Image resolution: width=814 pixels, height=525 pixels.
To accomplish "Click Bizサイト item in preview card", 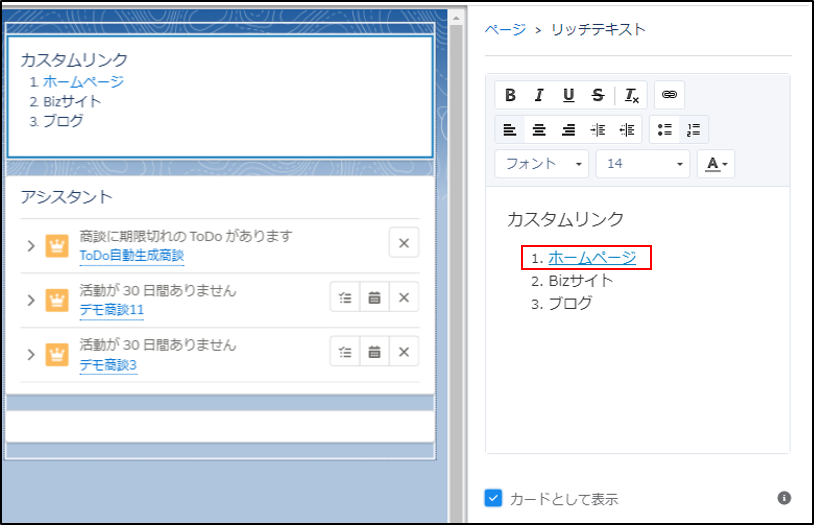I will (x=72, y=101).
